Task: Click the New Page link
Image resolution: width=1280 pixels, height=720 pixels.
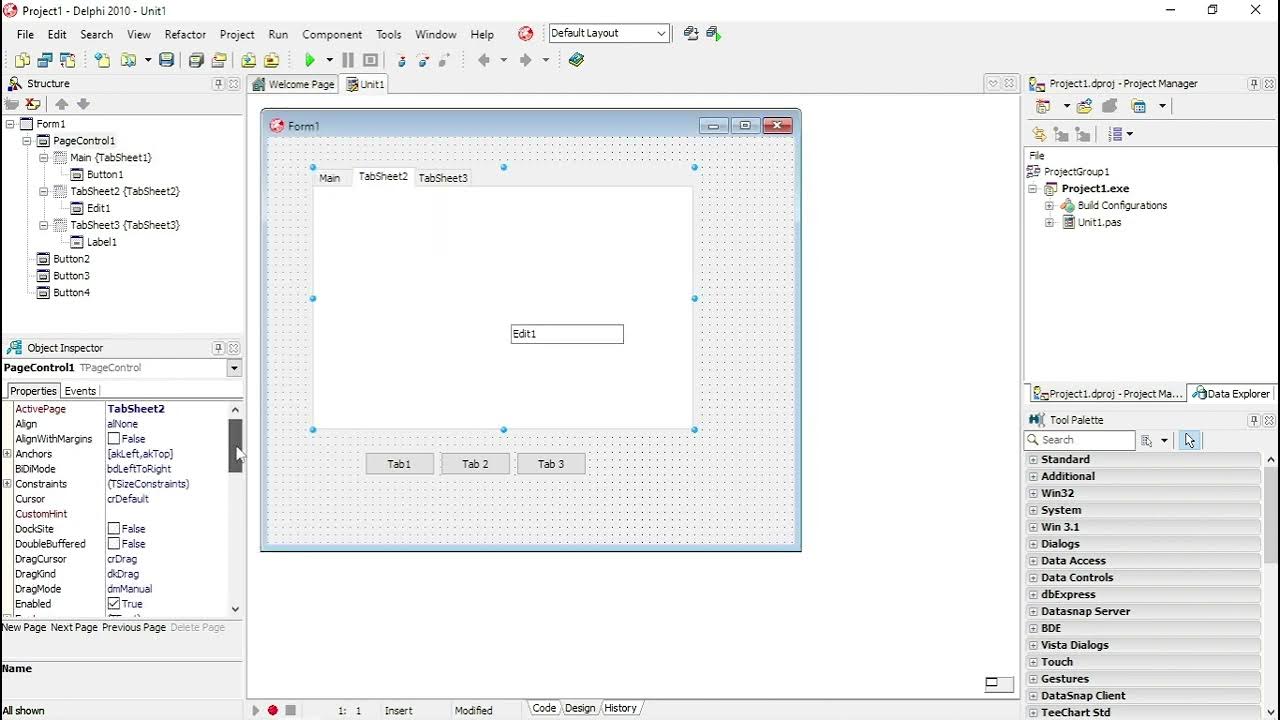Action: (x=24, y=628)
